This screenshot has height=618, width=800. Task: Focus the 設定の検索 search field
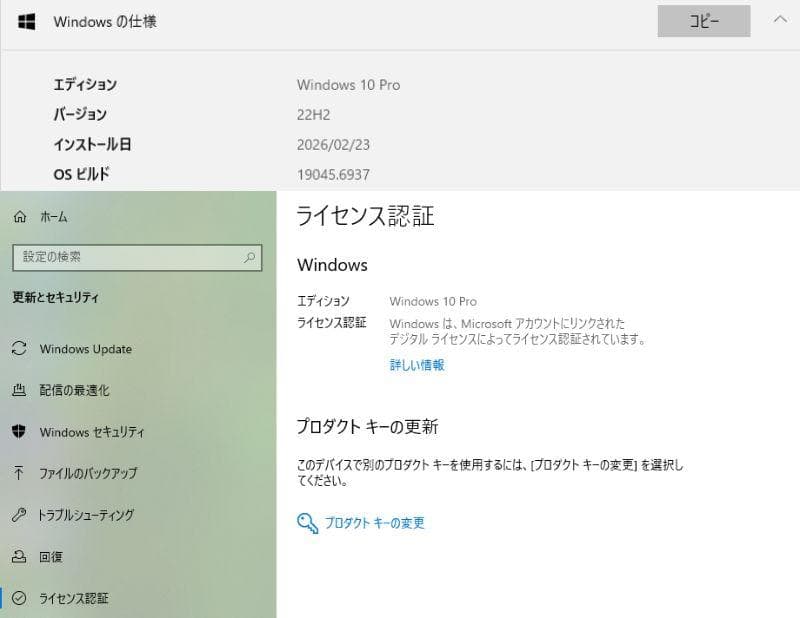(x=137, y=257)
